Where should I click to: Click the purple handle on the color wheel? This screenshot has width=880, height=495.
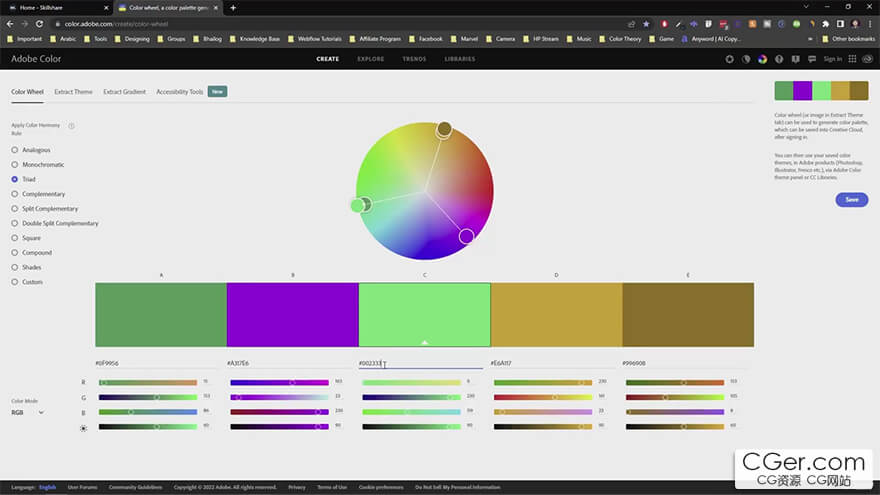pos(466,236)
